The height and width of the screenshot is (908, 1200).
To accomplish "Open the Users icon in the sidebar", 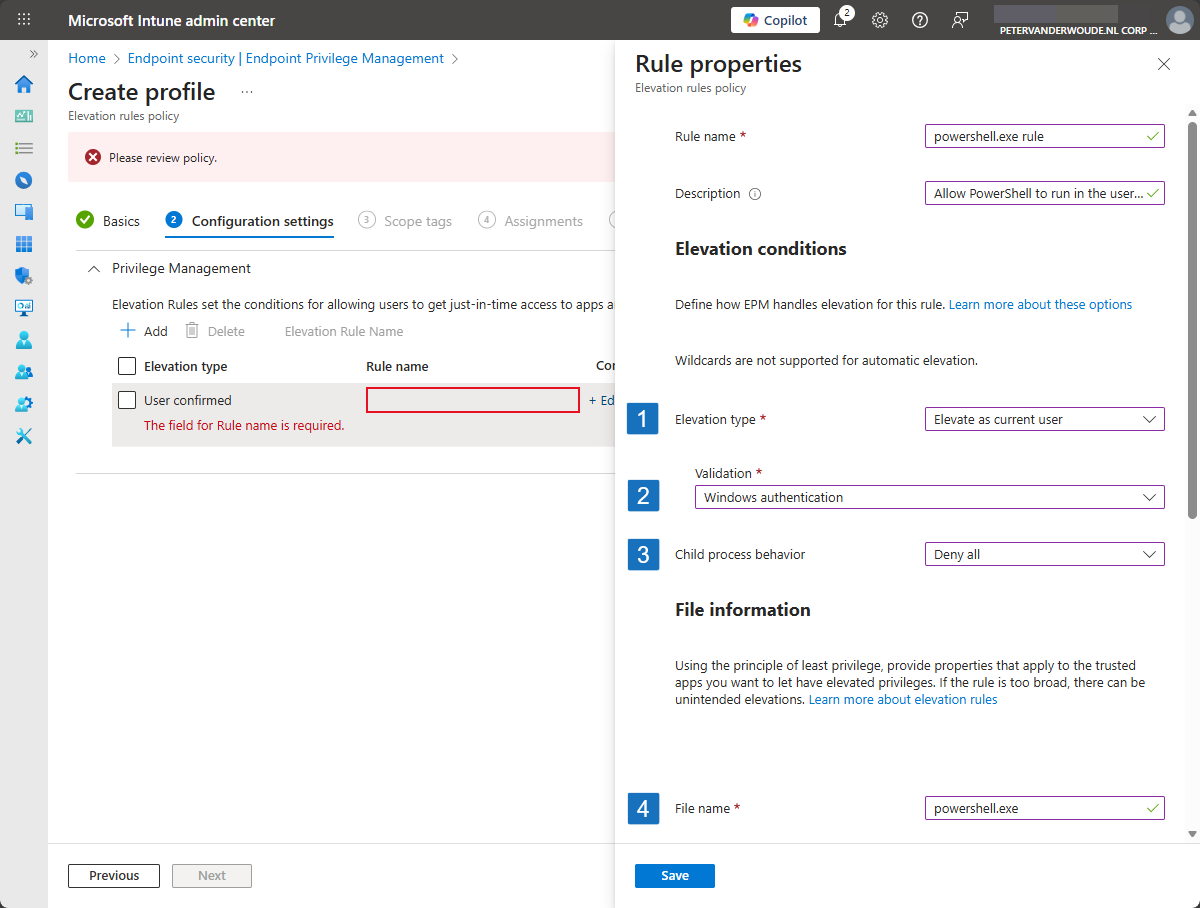I will point(24,340).
